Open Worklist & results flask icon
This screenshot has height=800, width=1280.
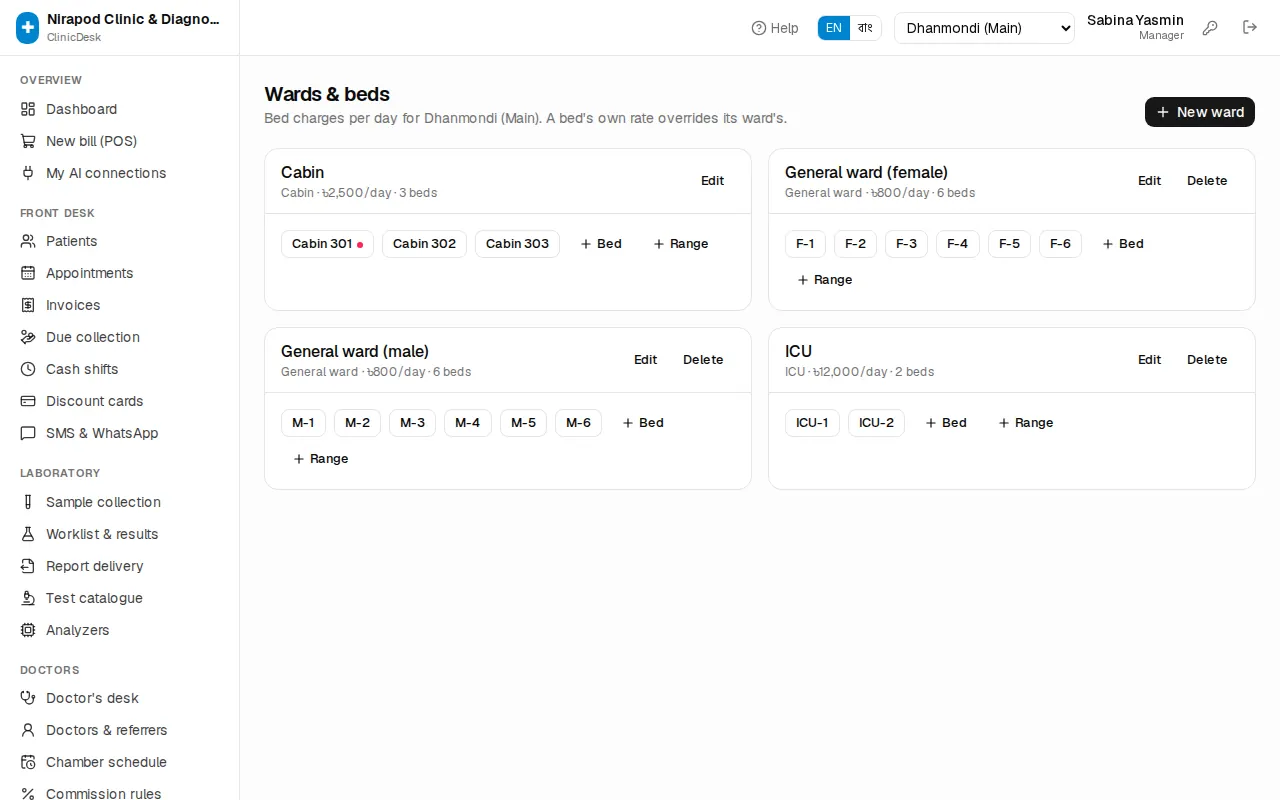[x=28, y=534]
